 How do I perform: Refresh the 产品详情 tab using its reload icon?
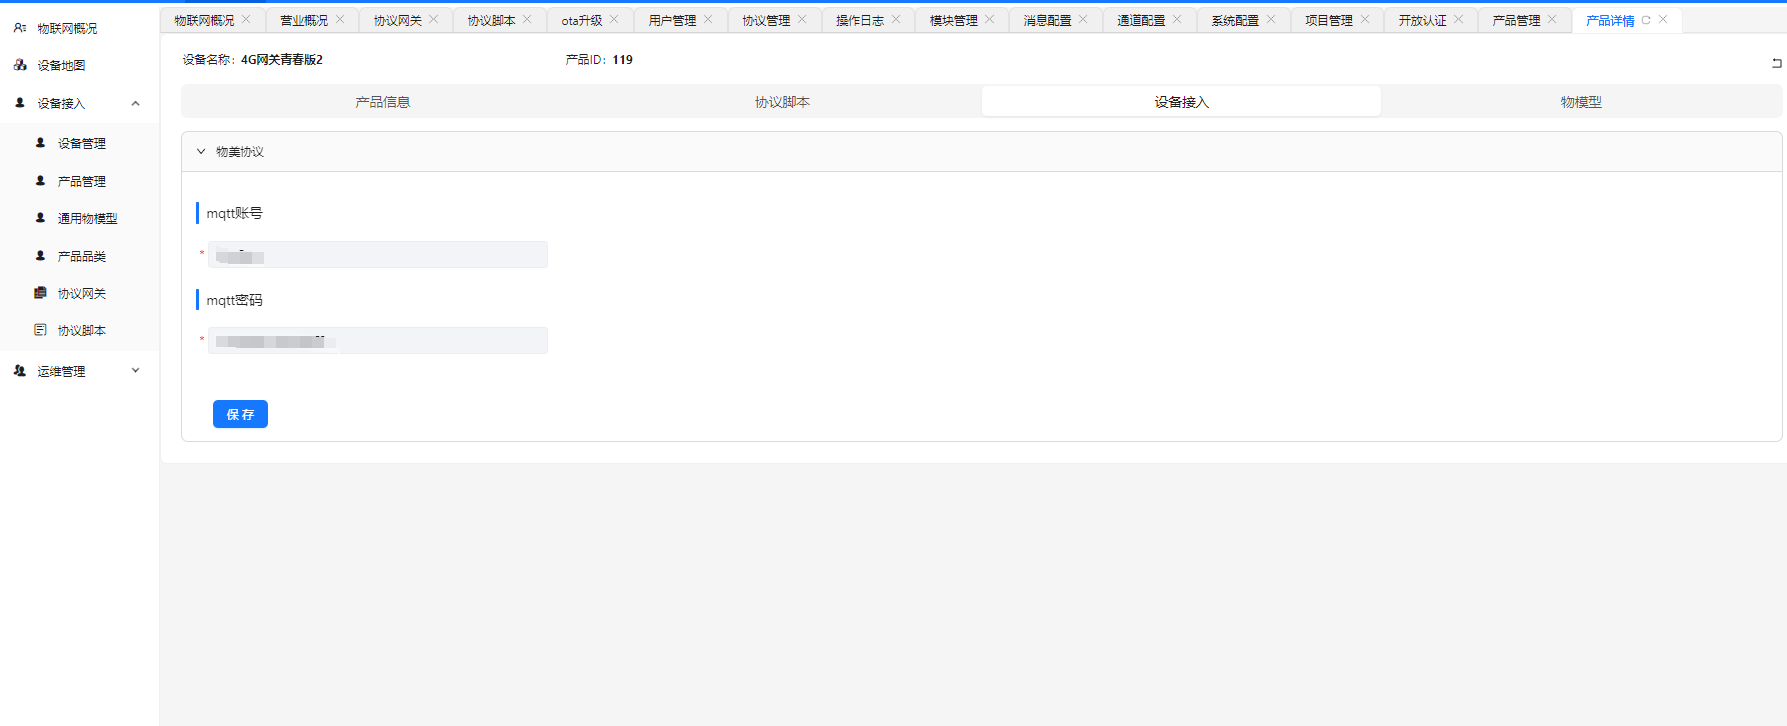point(1646,20)
